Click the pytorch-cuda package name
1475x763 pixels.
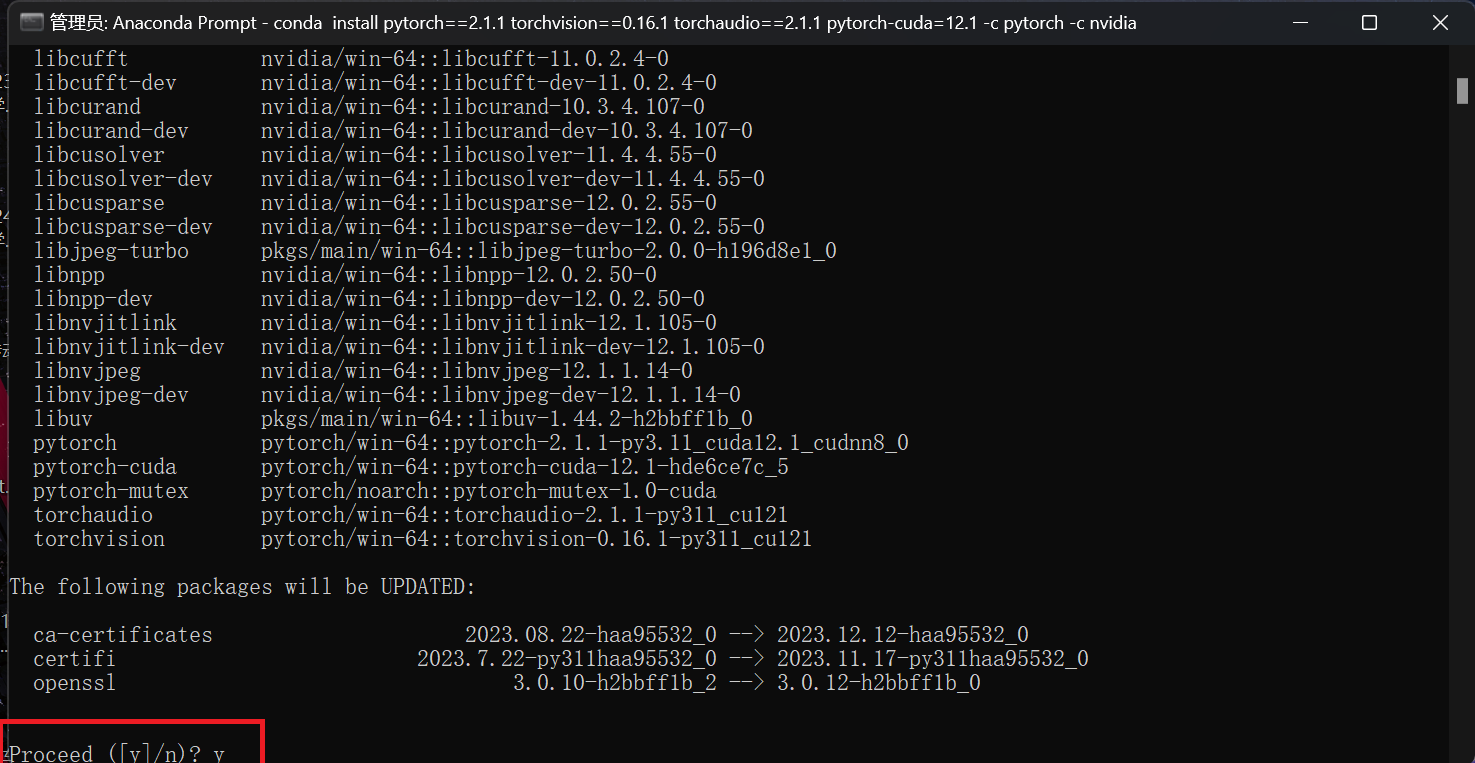[x=105, y=467]
